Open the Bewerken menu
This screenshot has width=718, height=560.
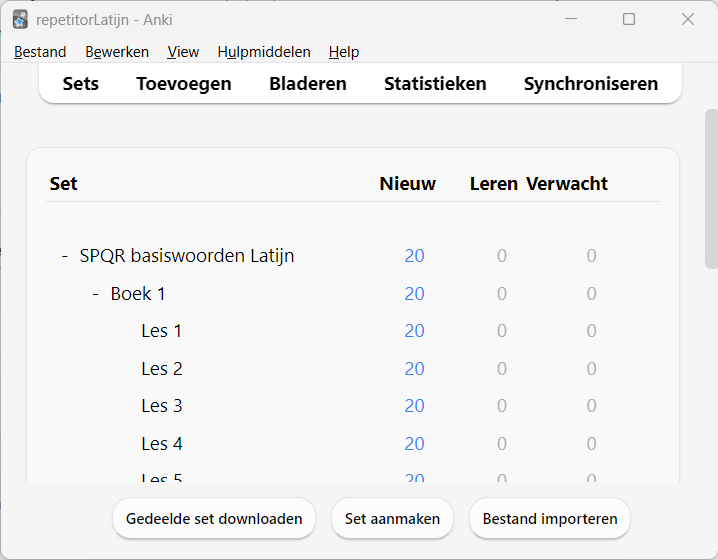coord(117,52)
